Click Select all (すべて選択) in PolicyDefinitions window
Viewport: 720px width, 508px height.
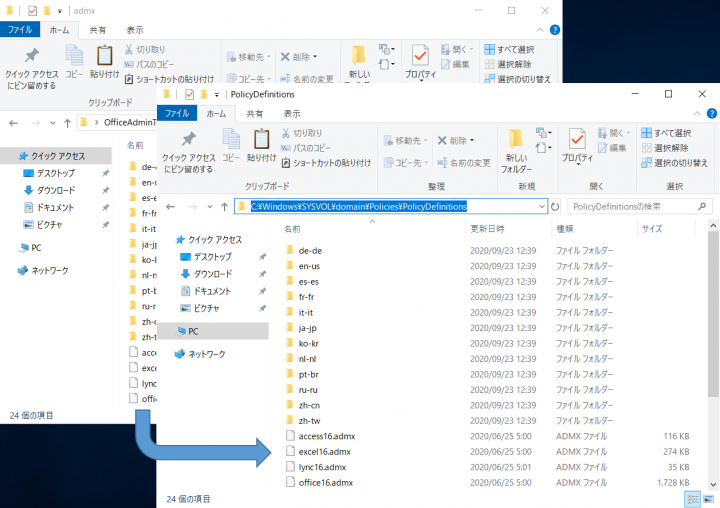pos(666,133)
